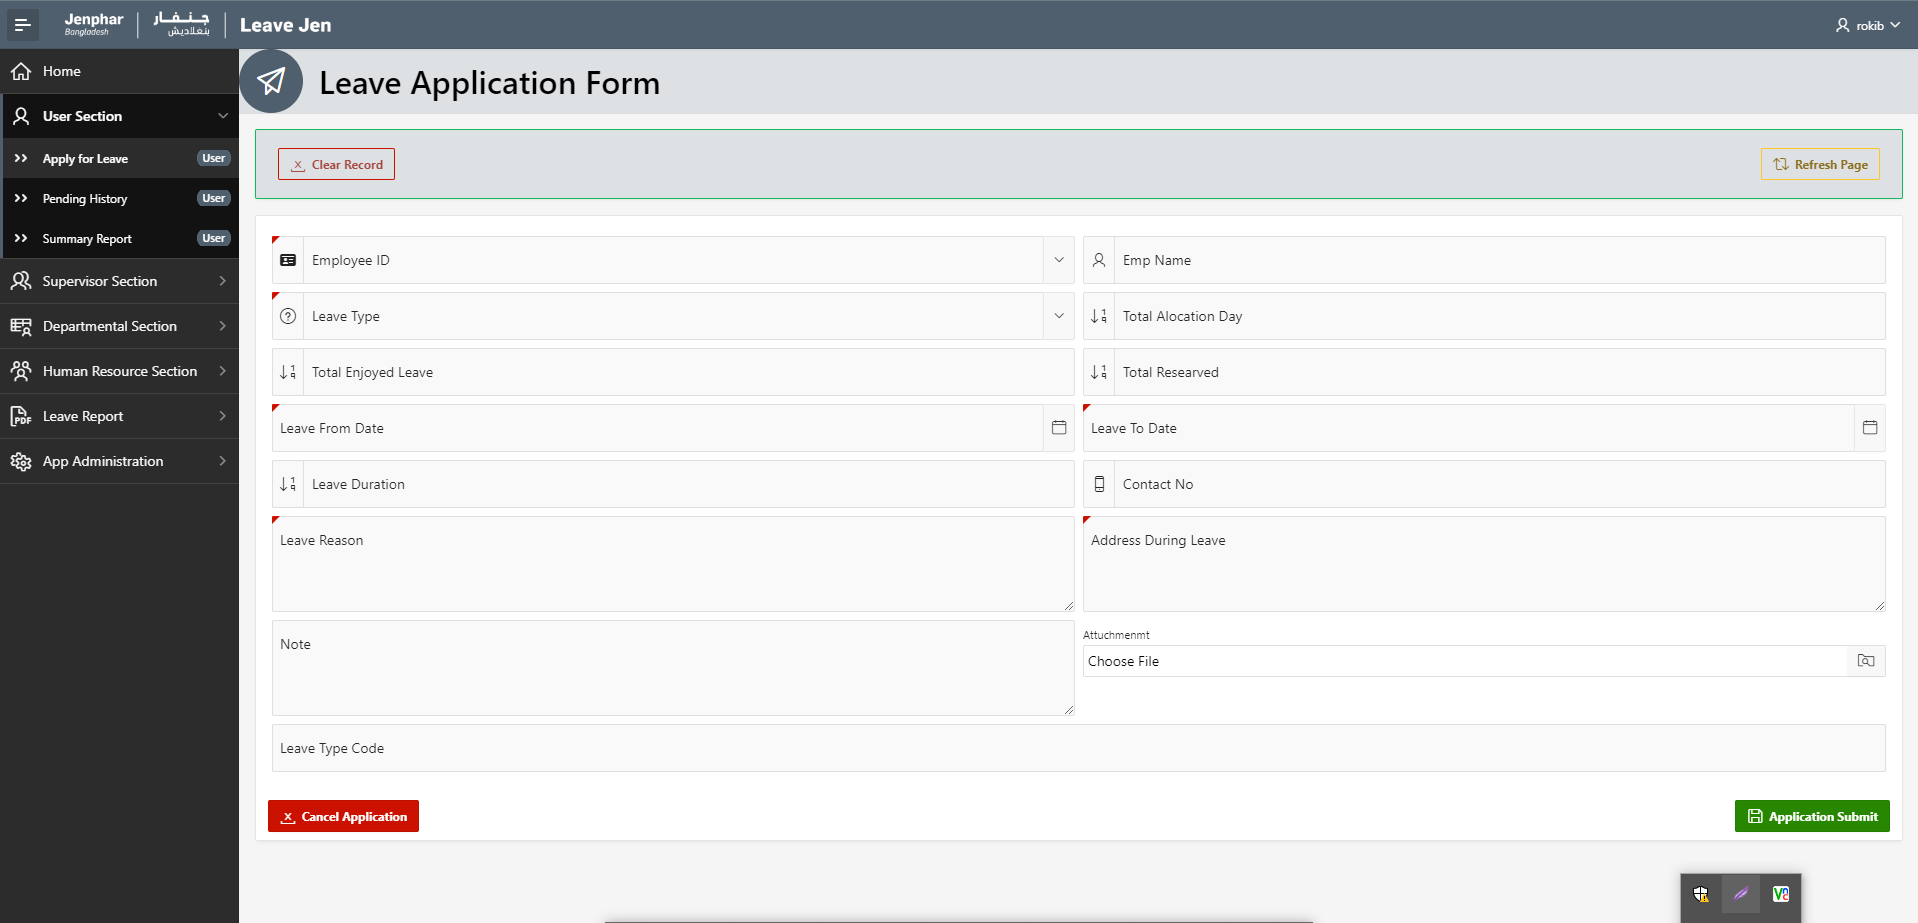Click the Total Alocation Day sort icon

[1099, 316]
